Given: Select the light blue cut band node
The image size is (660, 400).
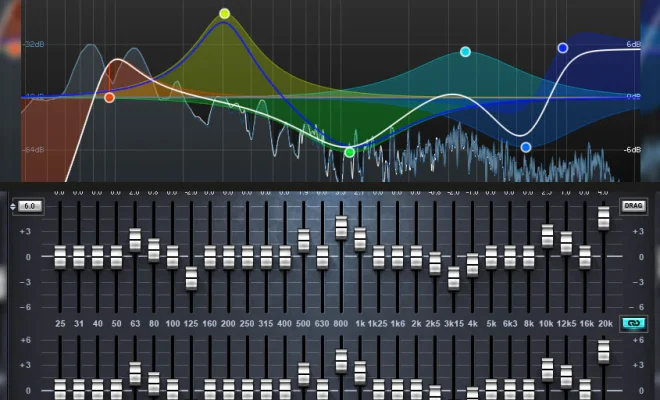Looking at the screenshot, I should coord(526,147).
